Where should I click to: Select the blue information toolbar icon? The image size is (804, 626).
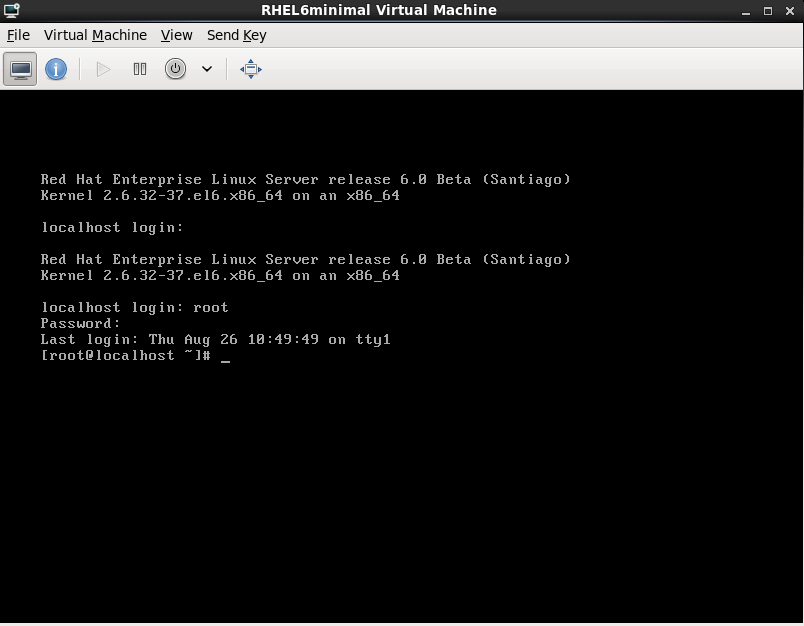pyautogui.click(x=56, y=68)
